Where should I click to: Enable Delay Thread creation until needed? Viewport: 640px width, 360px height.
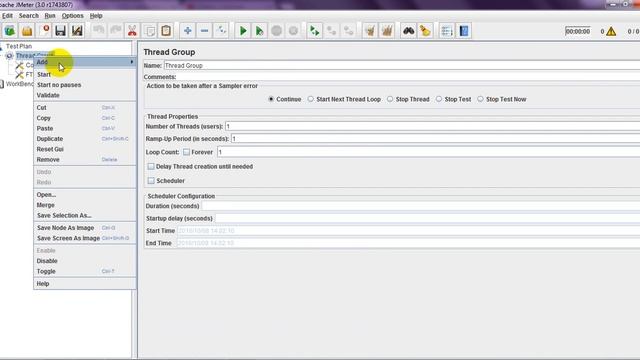tap(151, 167)
